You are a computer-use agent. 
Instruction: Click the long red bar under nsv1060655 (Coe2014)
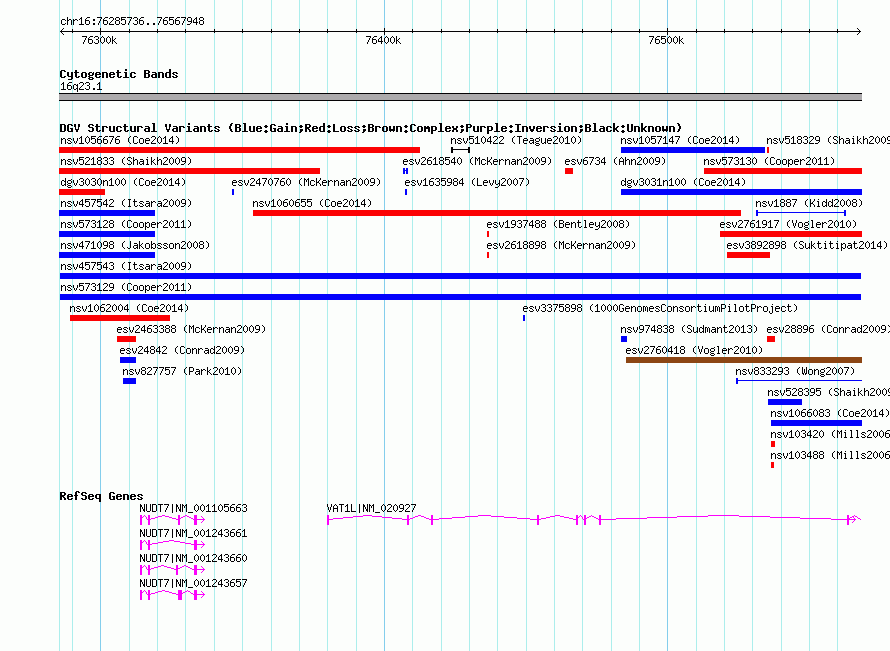click(x=497, y=213)
